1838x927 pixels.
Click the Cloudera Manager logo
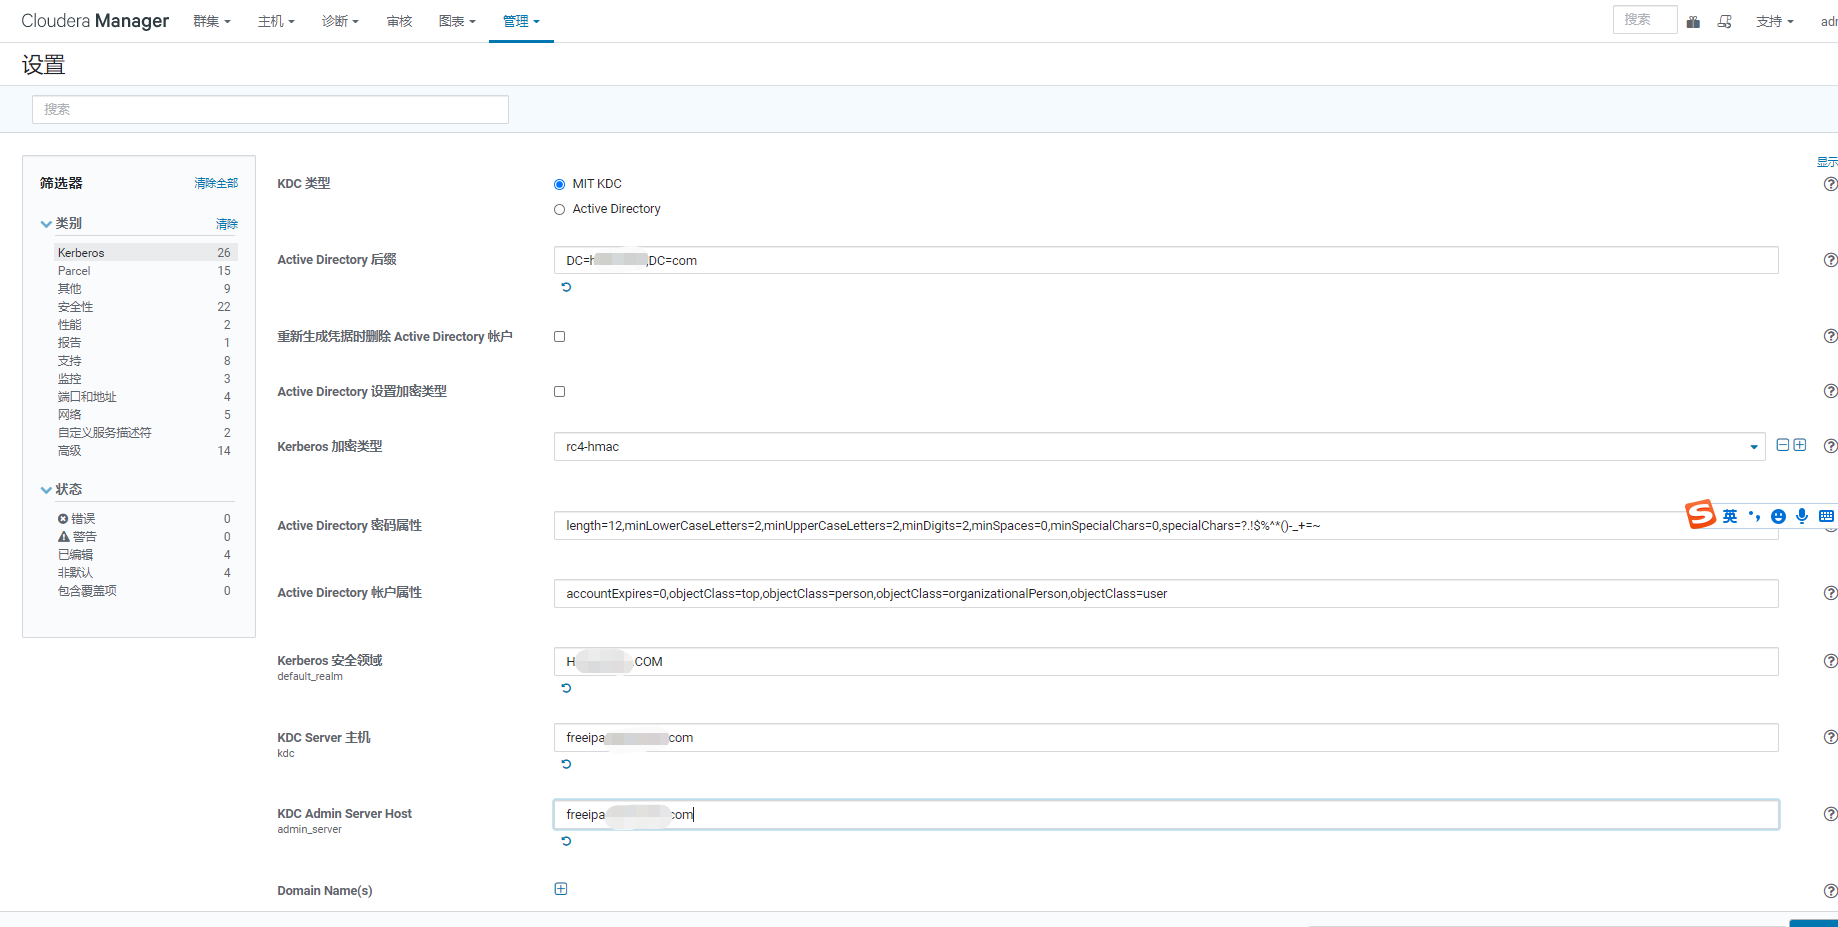(95, 20)
